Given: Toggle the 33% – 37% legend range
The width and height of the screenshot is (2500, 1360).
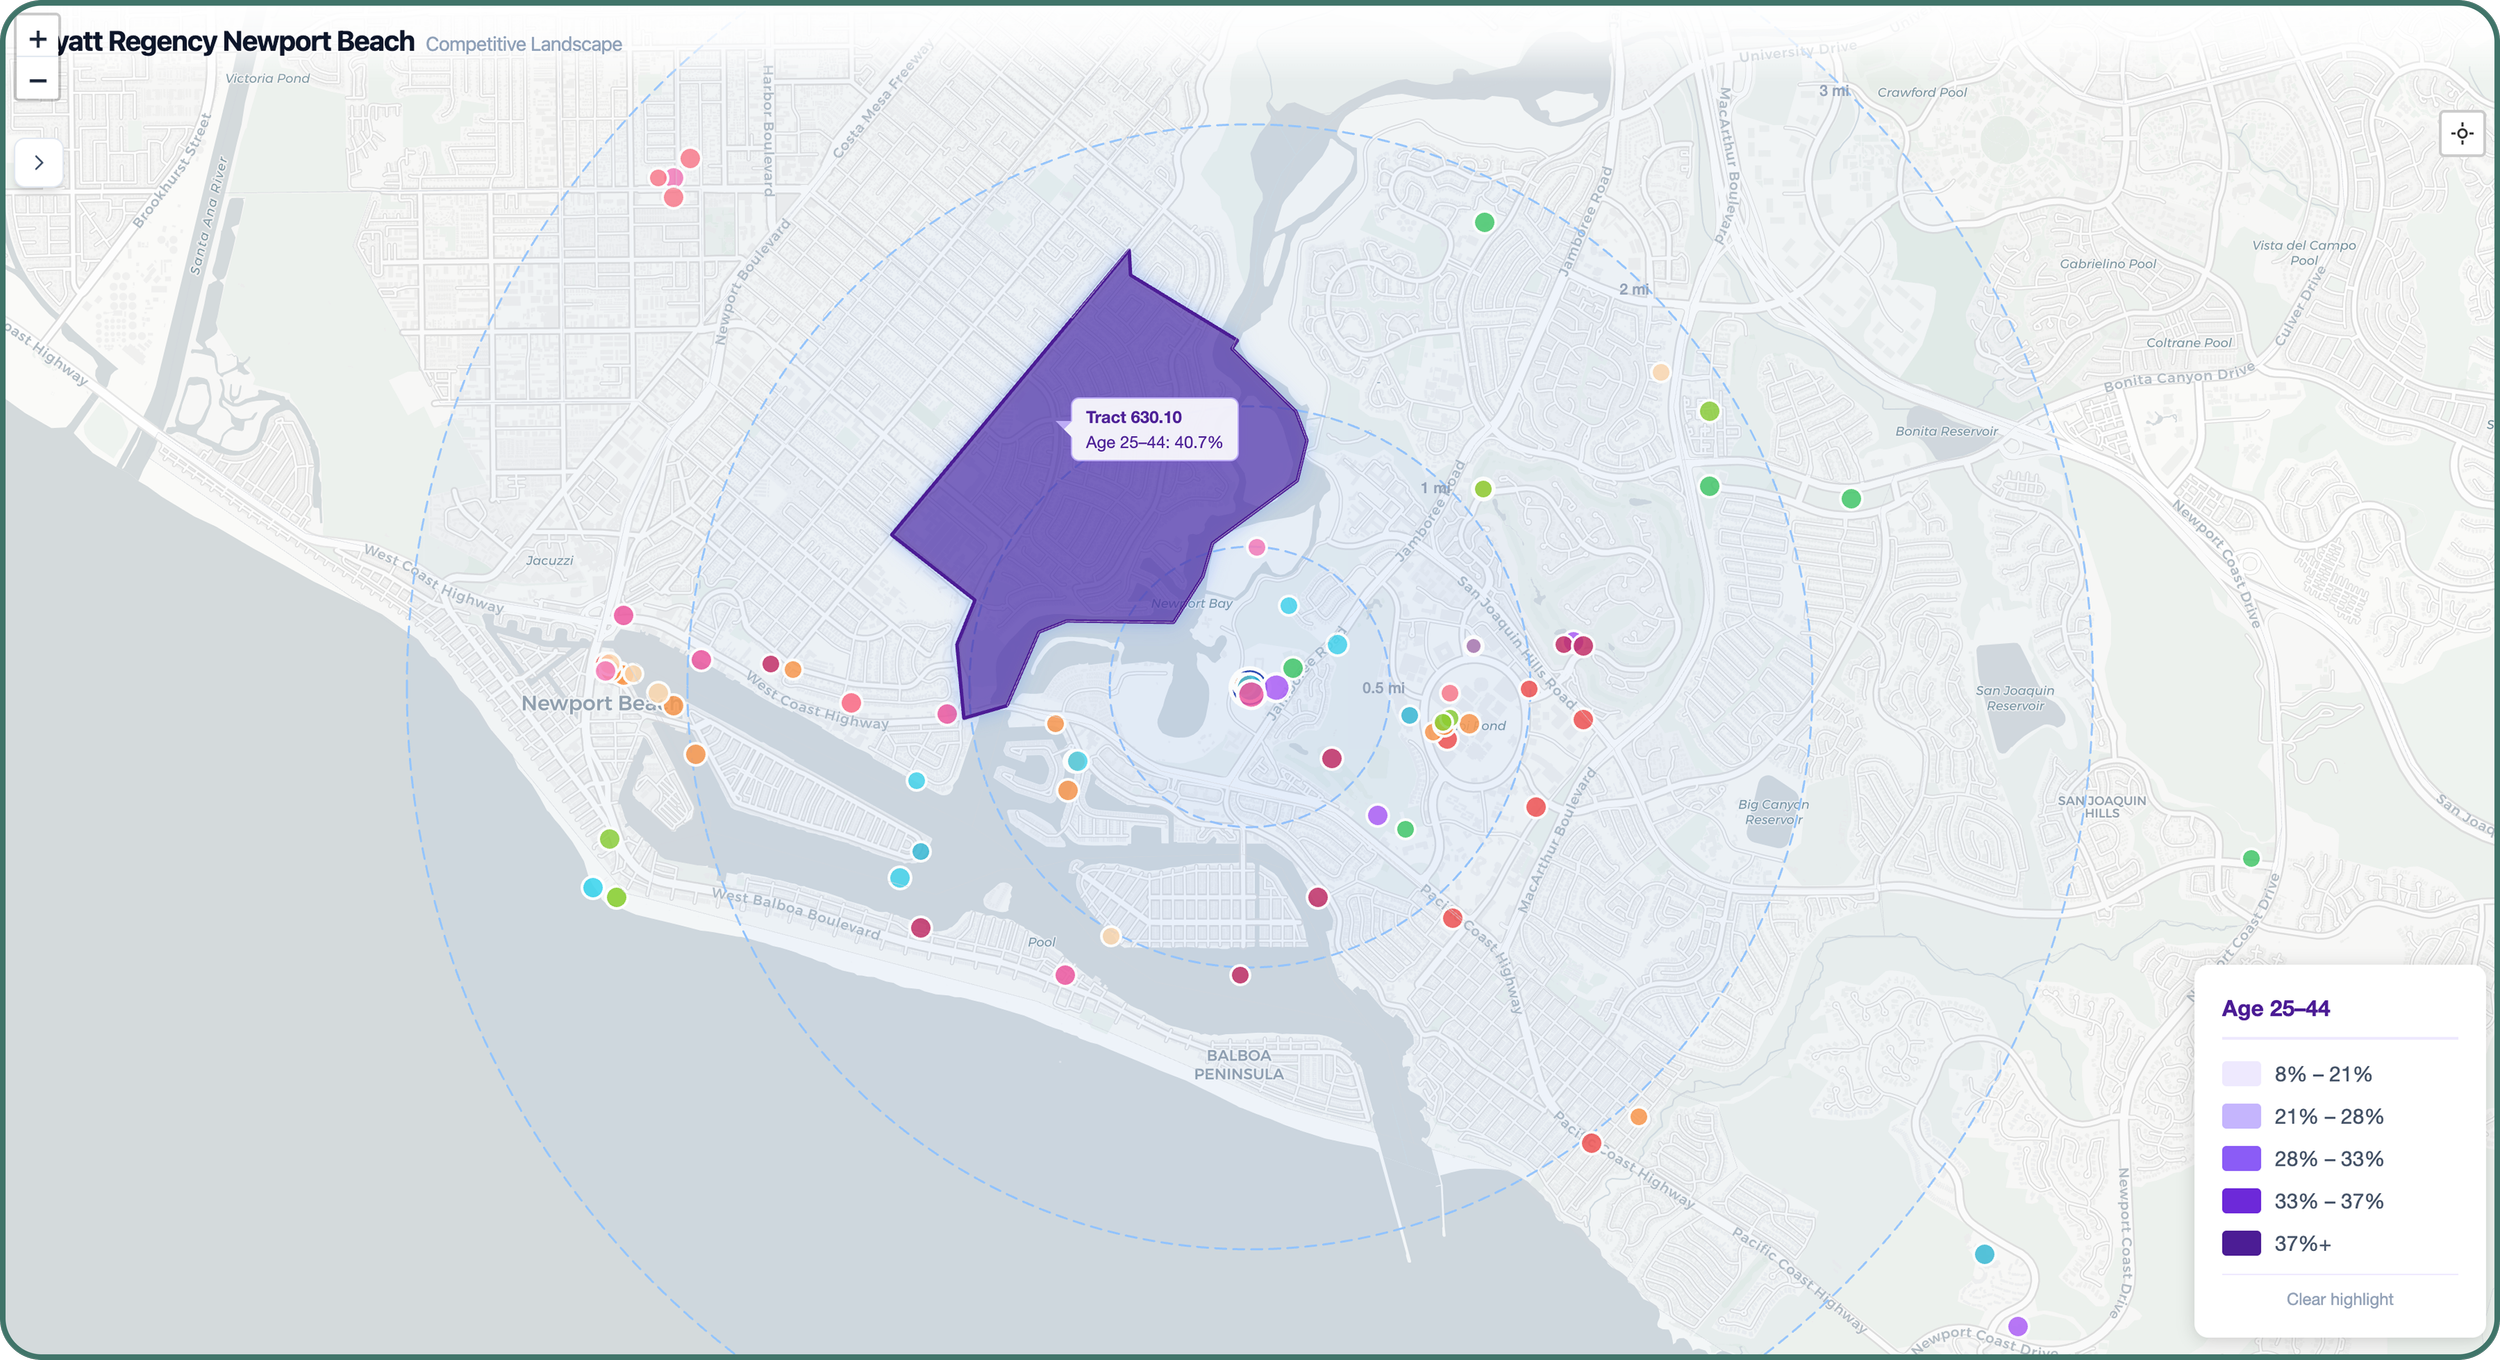Looking at the screenshot, I should click(x=2327, y=1201).
